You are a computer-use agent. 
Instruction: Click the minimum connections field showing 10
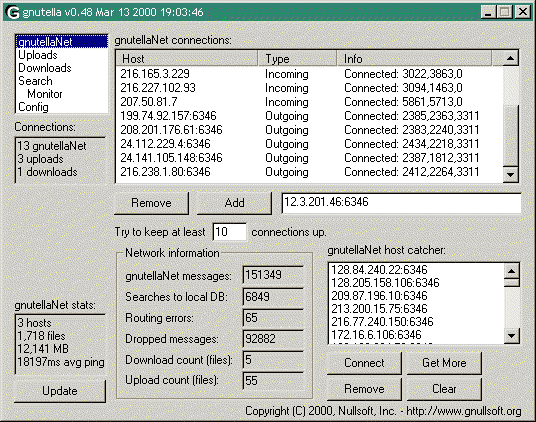[x=229, y=232]
